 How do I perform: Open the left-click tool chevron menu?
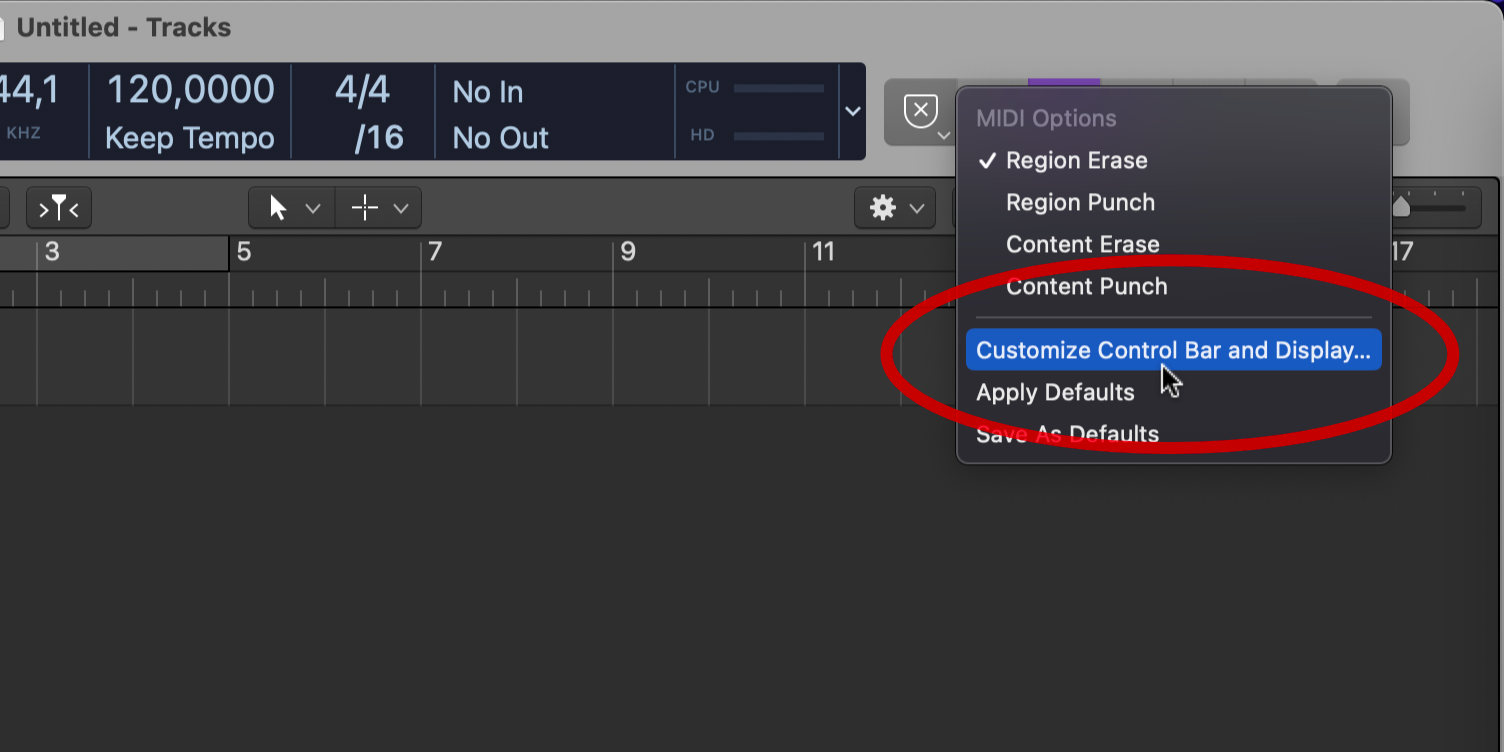point(313,208)
